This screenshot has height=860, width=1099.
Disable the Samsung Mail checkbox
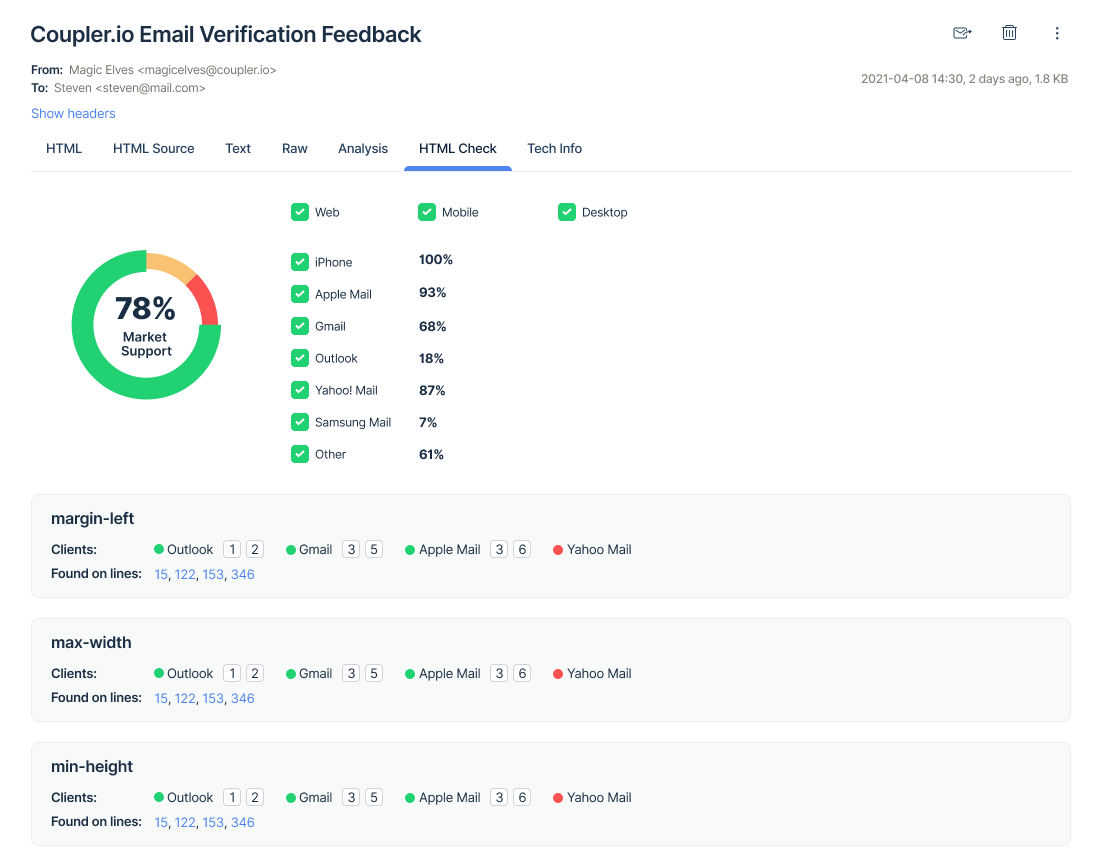click(x=300, y=422)
